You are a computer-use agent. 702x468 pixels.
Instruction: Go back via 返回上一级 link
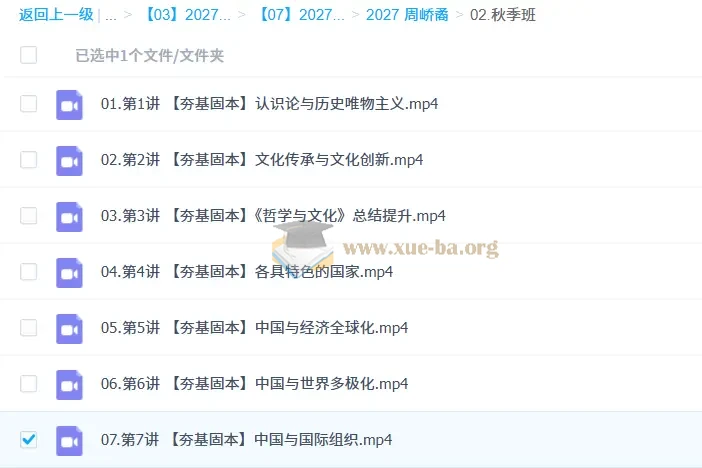pos(56,15)
